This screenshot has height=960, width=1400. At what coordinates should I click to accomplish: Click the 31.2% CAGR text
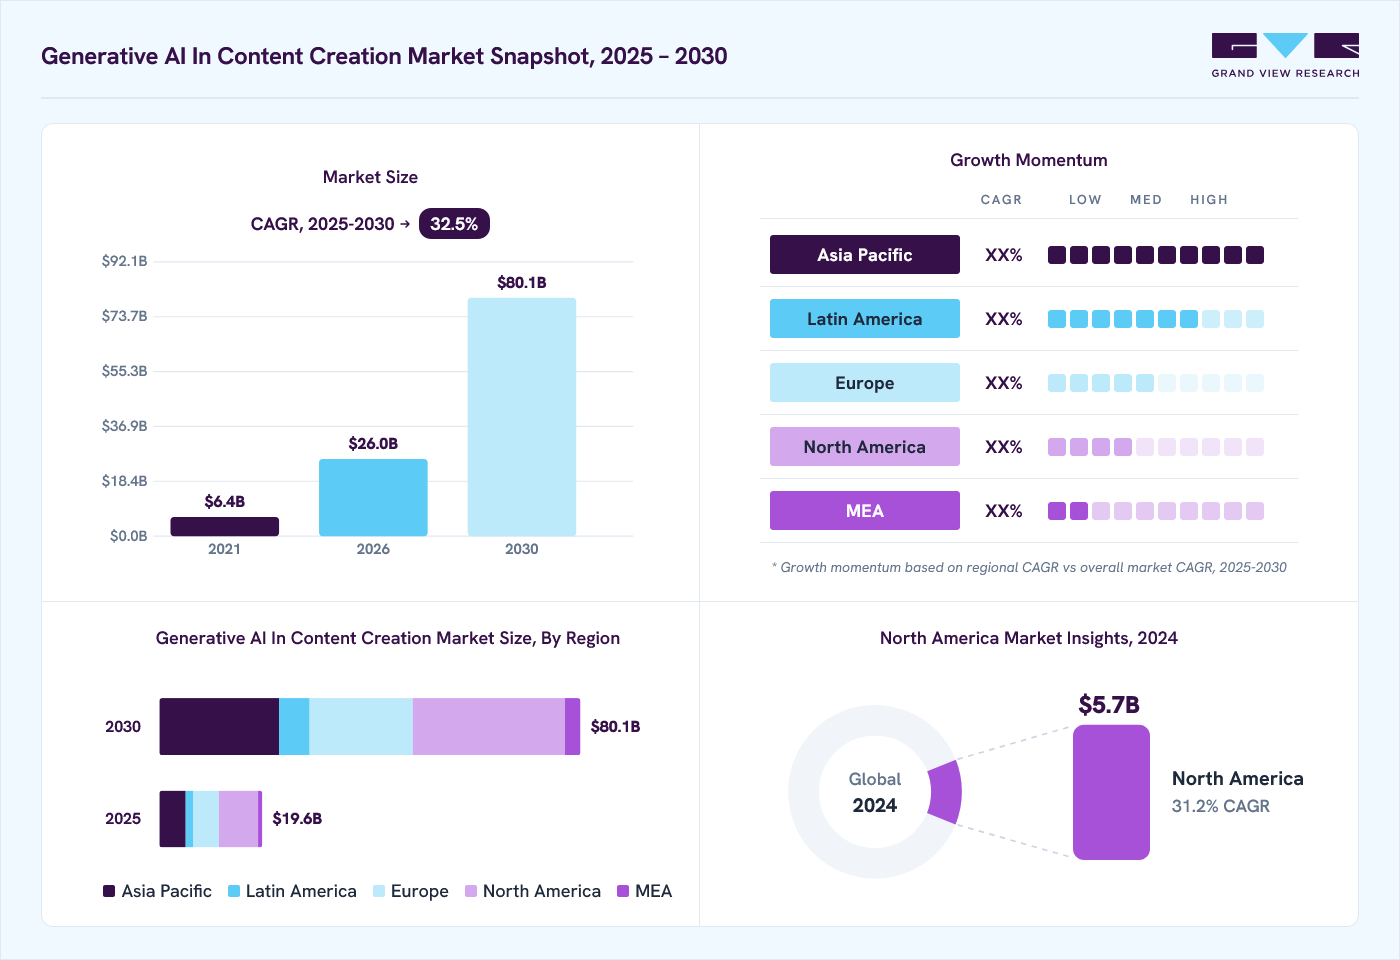point(1221,806)
